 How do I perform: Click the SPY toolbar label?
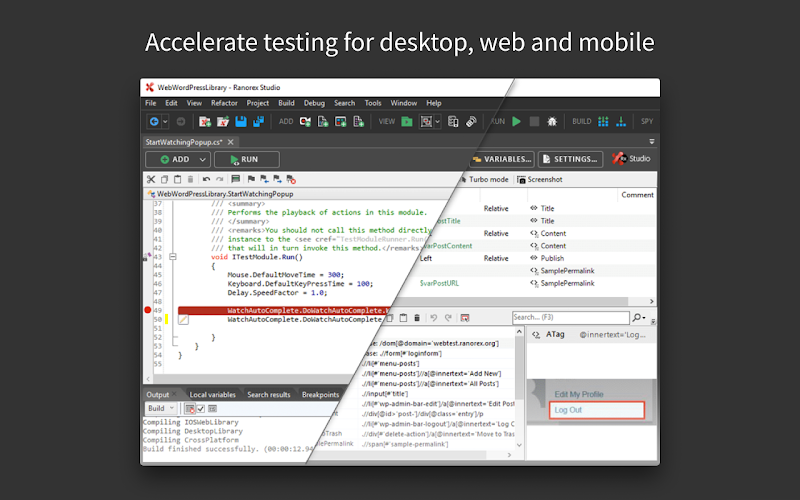(647, 121)
